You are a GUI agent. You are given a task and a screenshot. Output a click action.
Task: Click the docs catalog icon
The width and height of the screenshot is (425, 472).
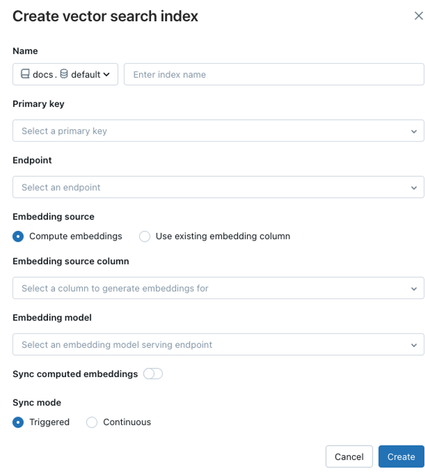[x=25, y=74]
